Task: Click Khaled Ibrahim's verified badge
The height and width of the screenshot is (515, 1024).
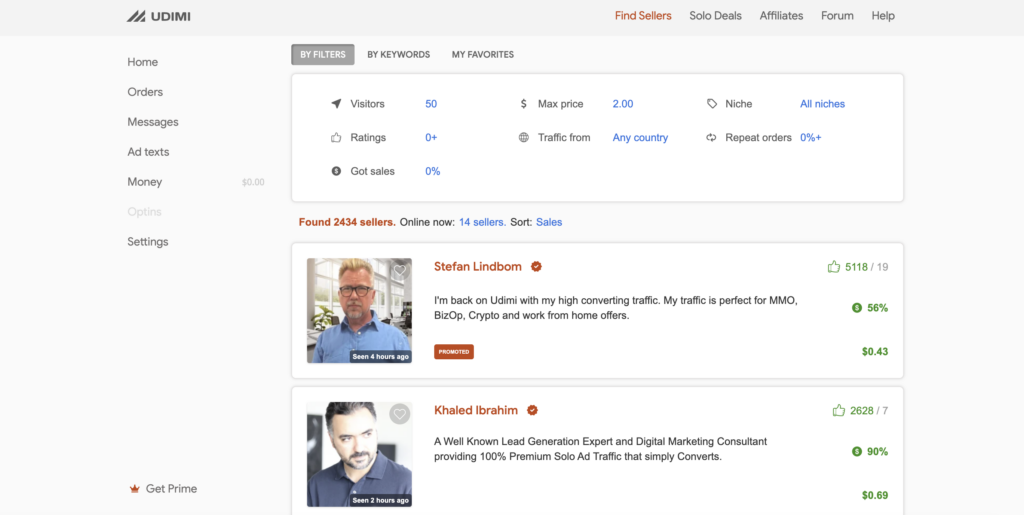Action: [532, 411]
